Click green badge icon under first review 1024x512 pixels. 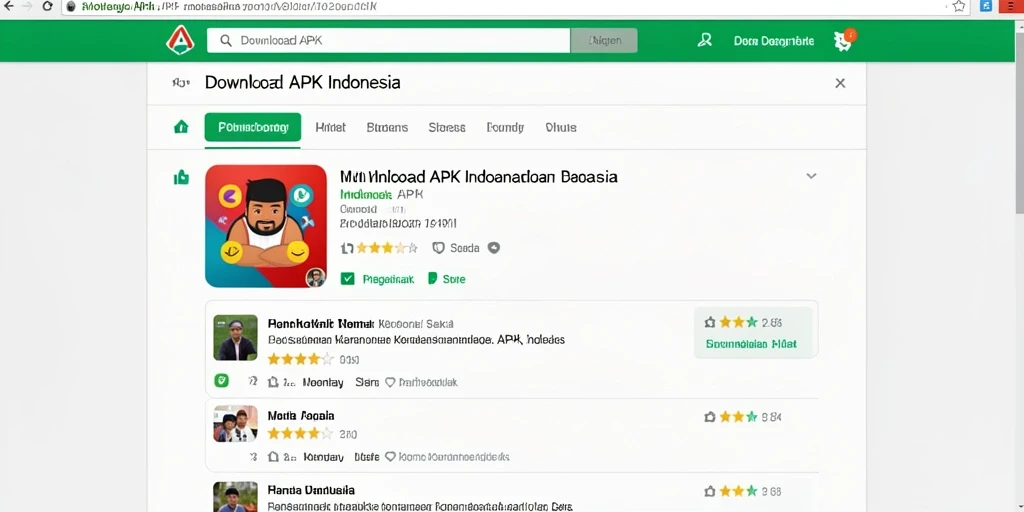pos(221,381)
